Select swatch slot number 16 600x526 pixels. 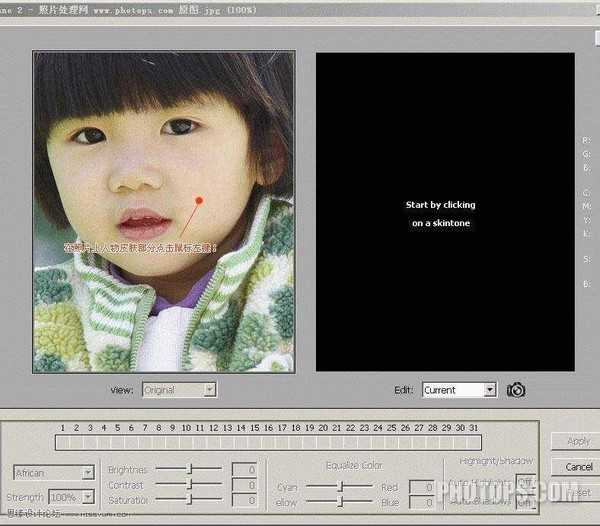[x=269, y=442]
